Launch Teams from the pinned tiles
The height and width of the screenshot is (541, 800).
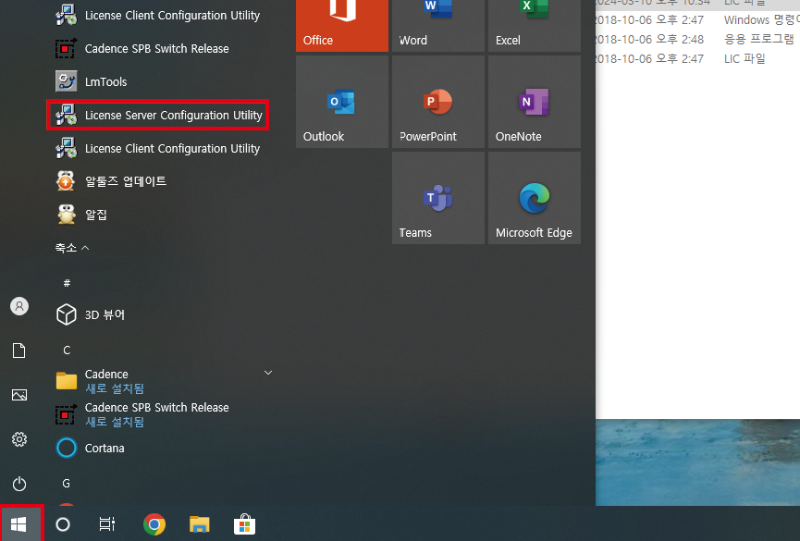[438, 198]
